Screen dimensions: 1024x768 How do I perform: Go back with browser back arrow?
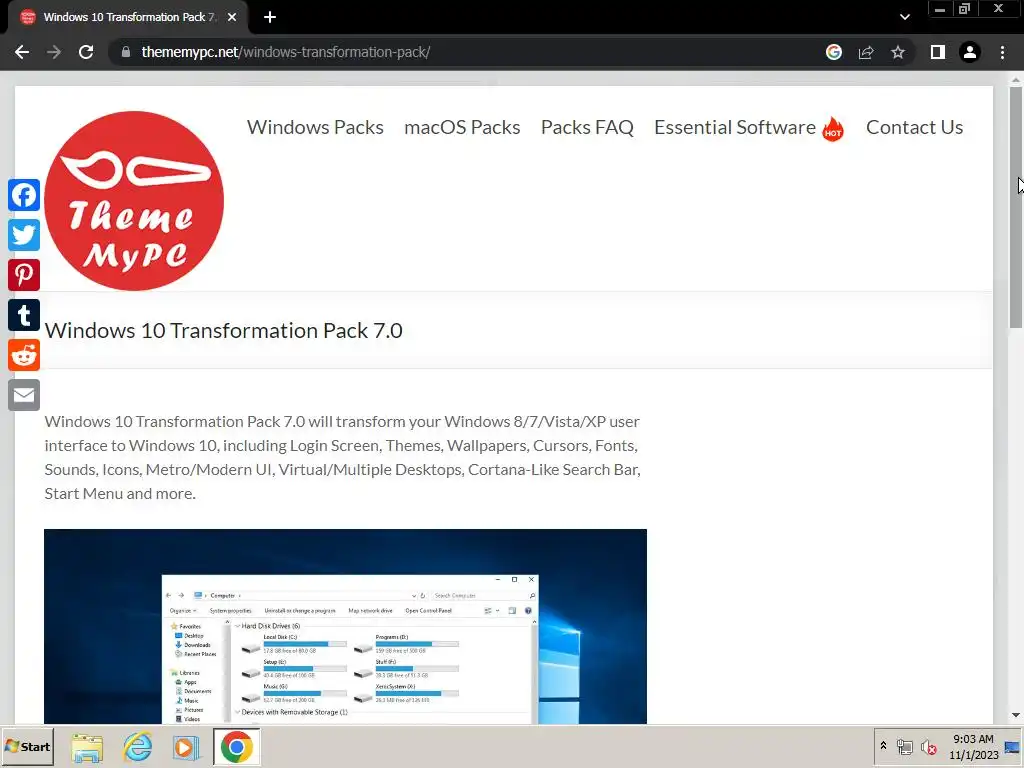click(x=22, y=52)
